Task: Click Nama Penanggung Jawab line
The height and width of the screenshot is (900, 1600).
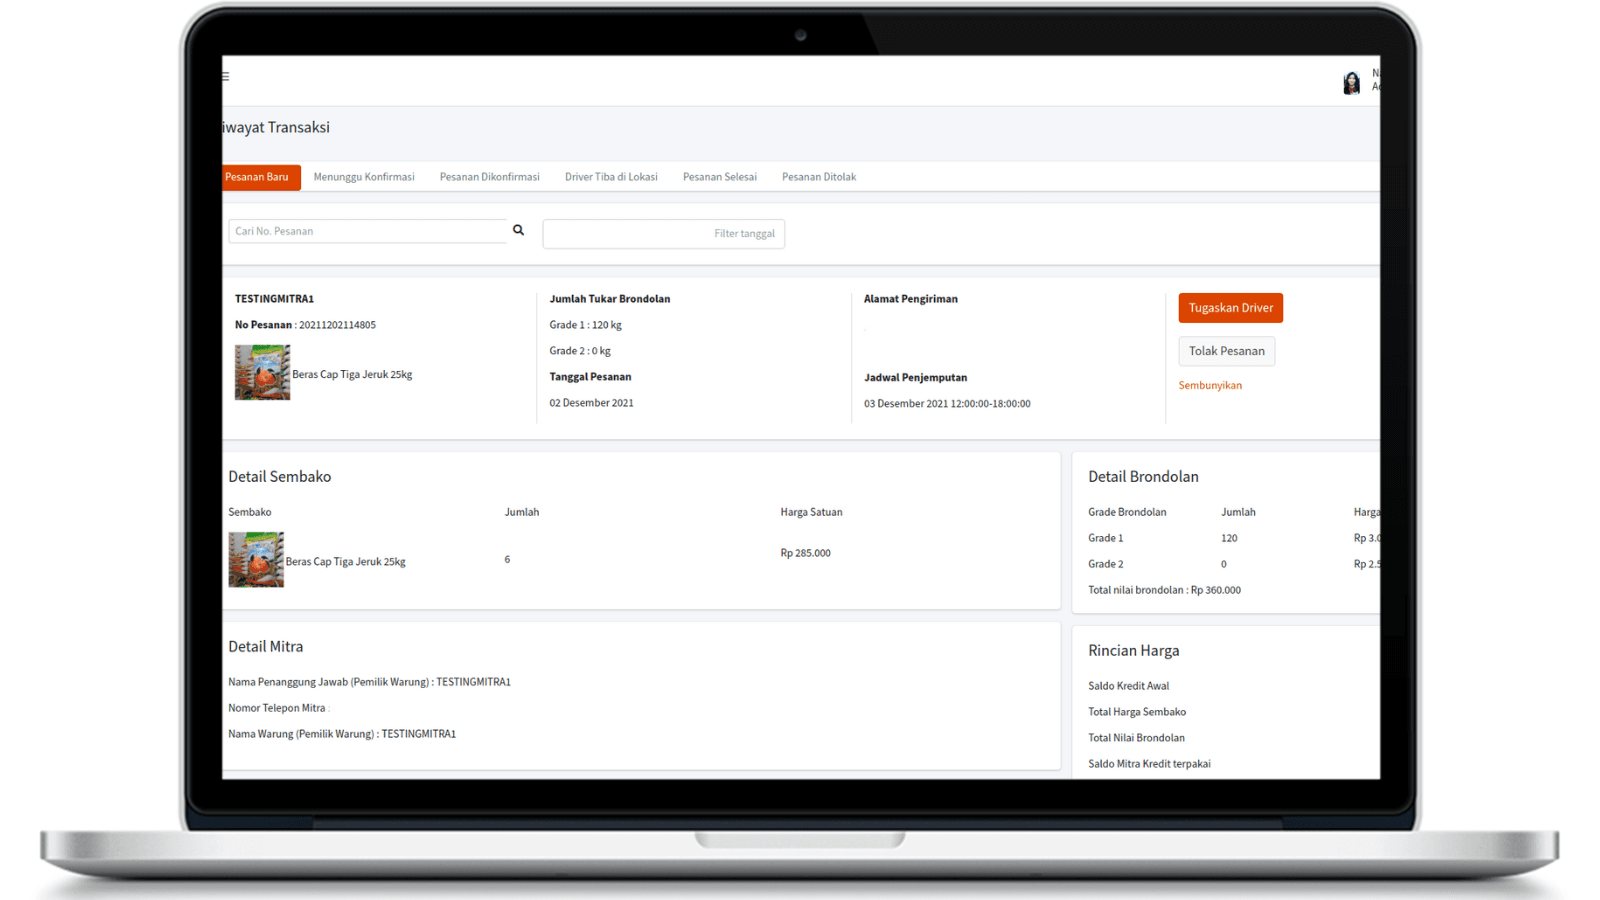Action: coord(369,682)
